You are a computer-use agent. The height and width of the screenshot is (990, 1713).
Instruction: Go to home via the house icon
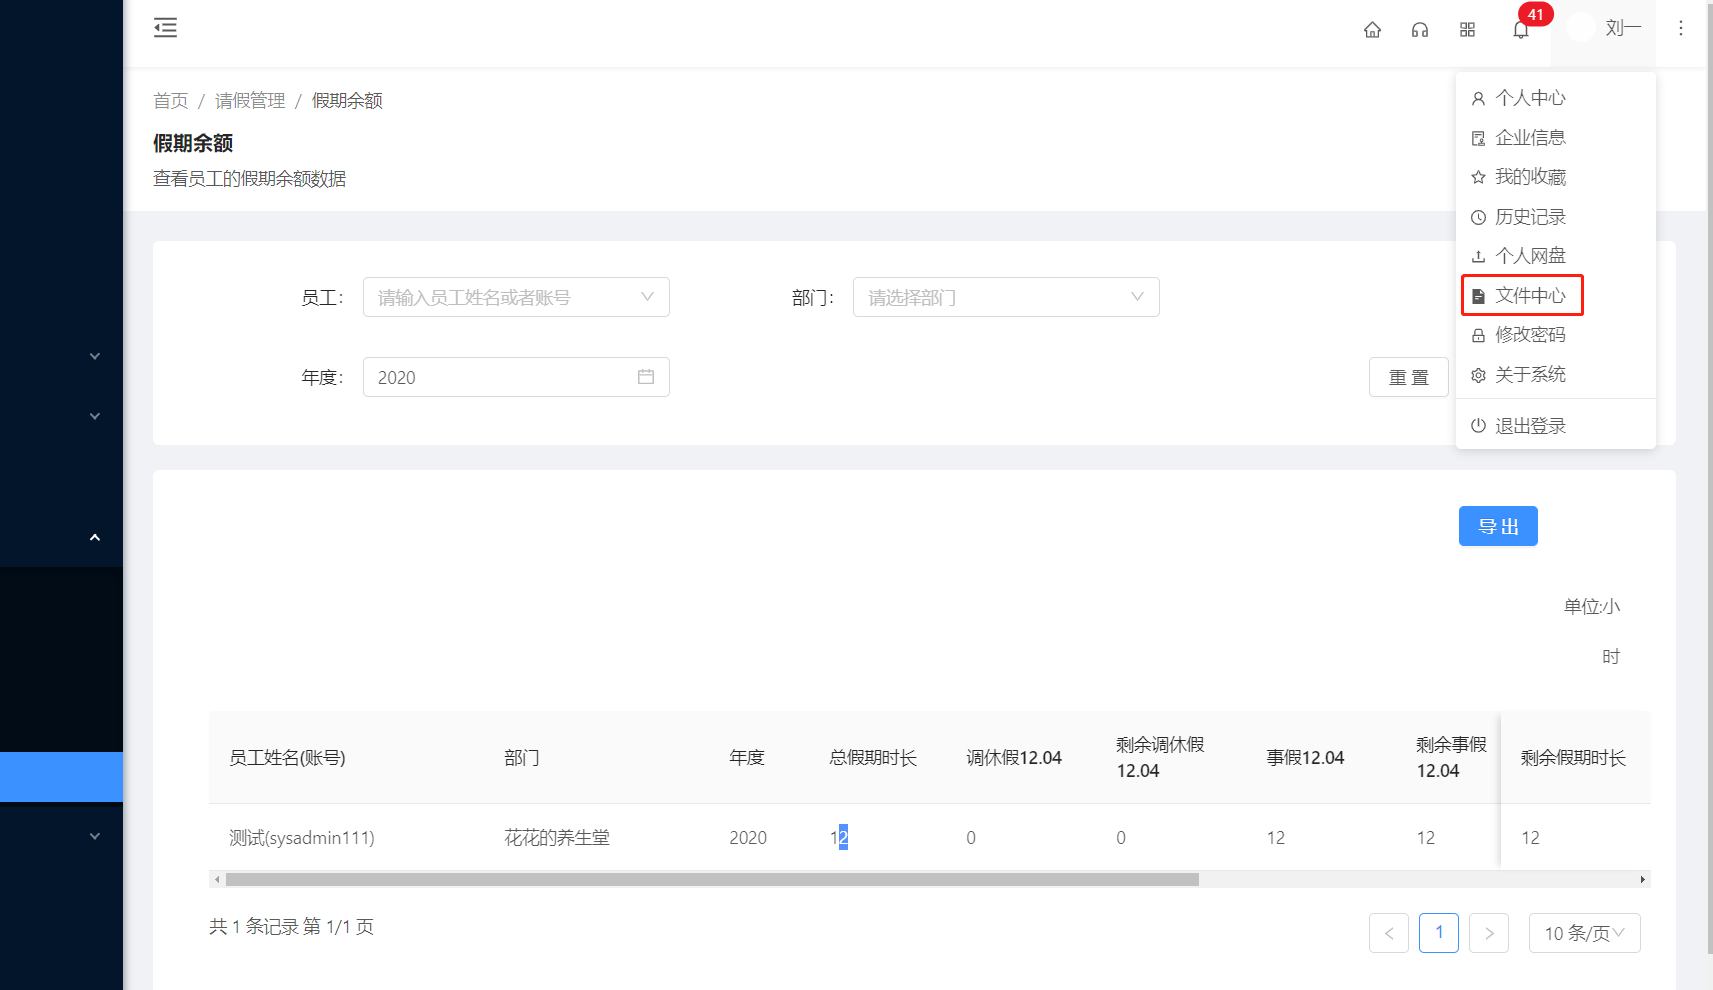point(1372,30)
